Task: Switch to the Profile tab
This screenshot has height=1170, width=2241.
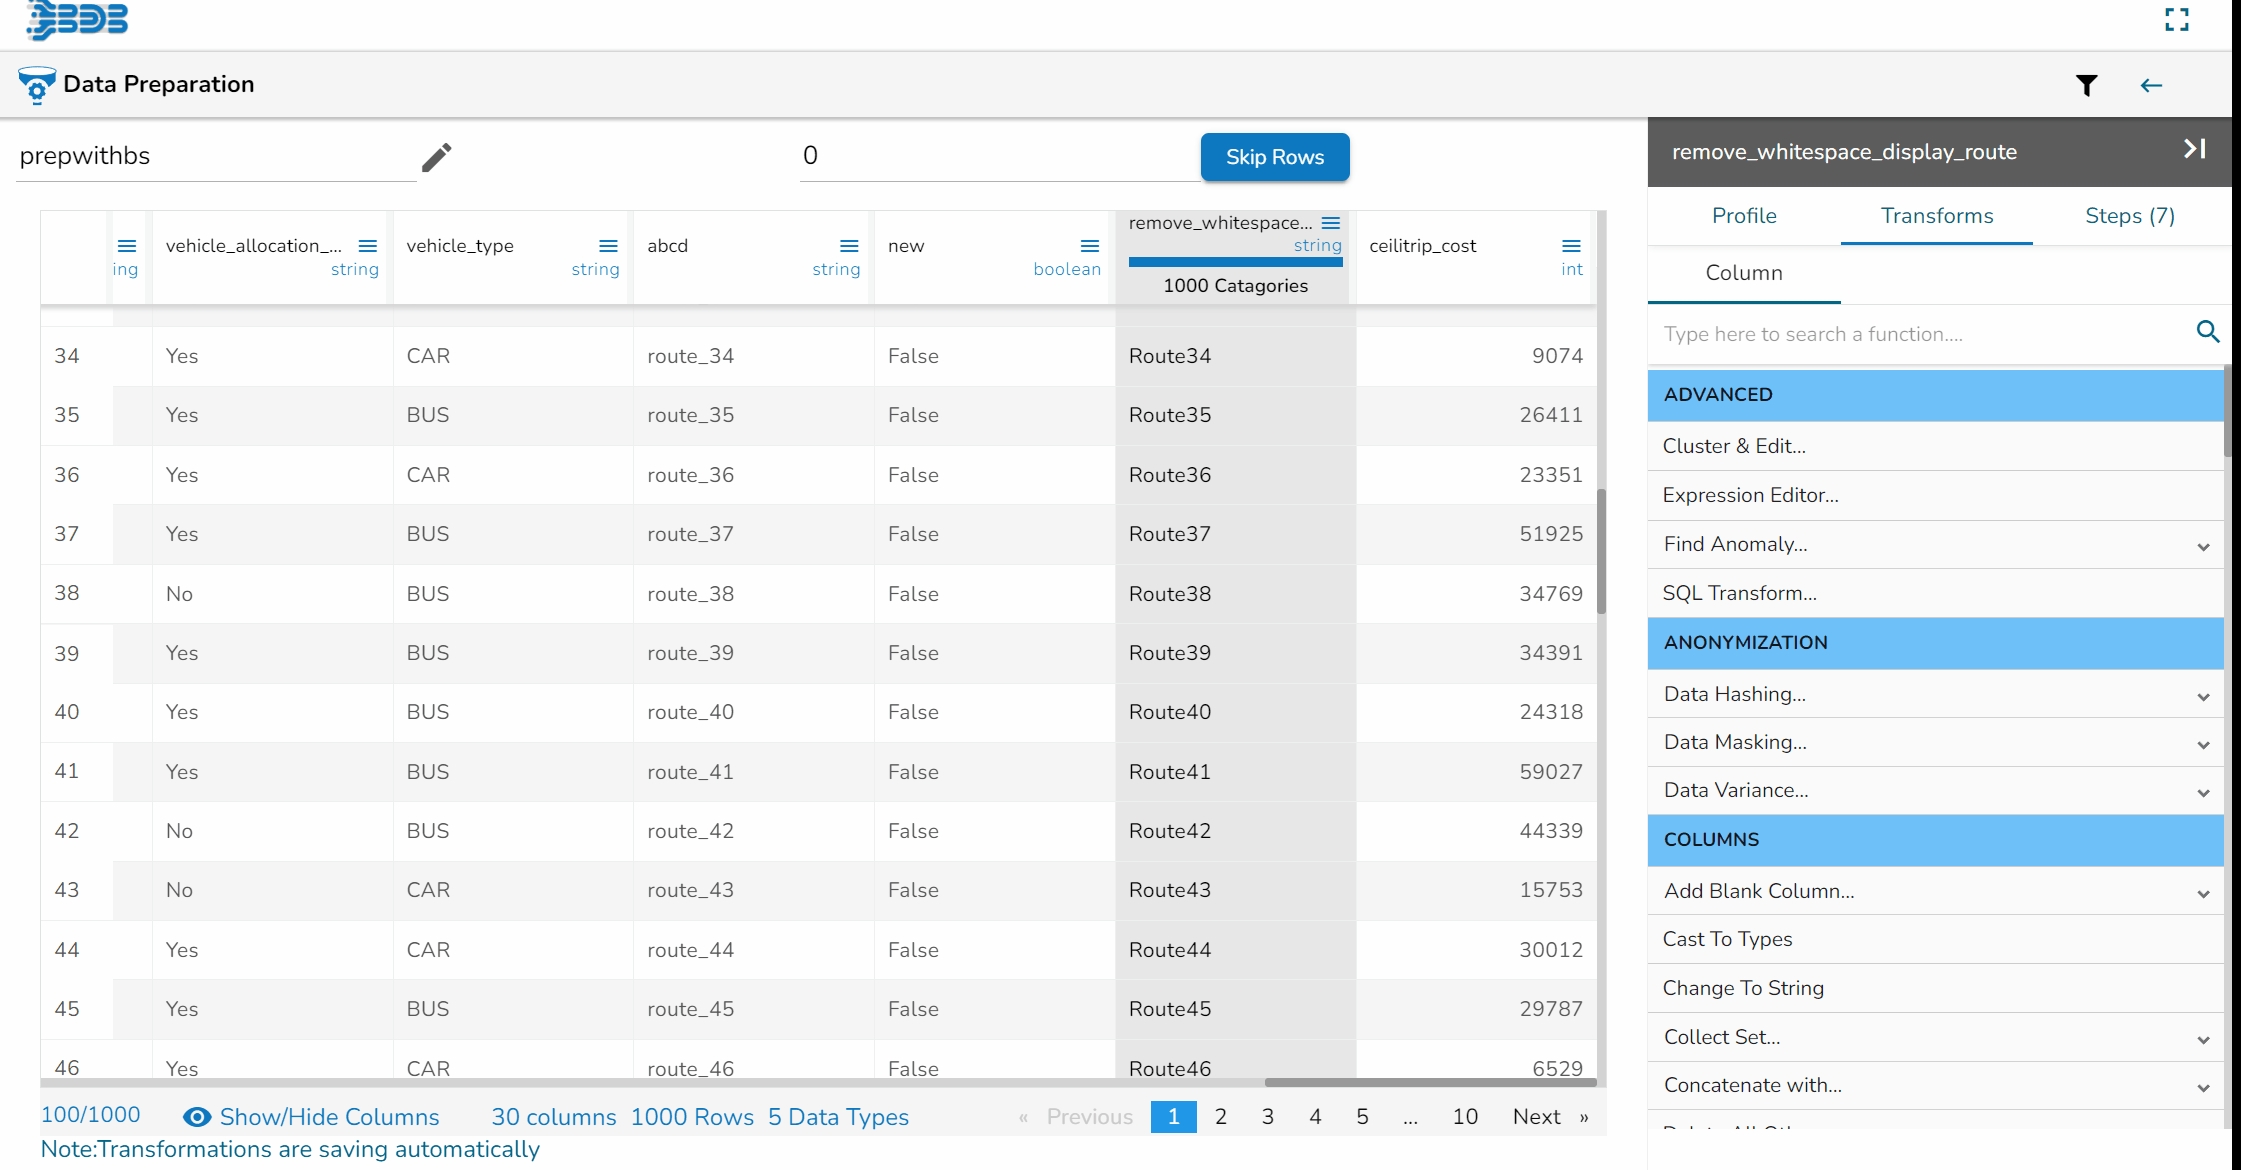Action: click(1744, 216)
